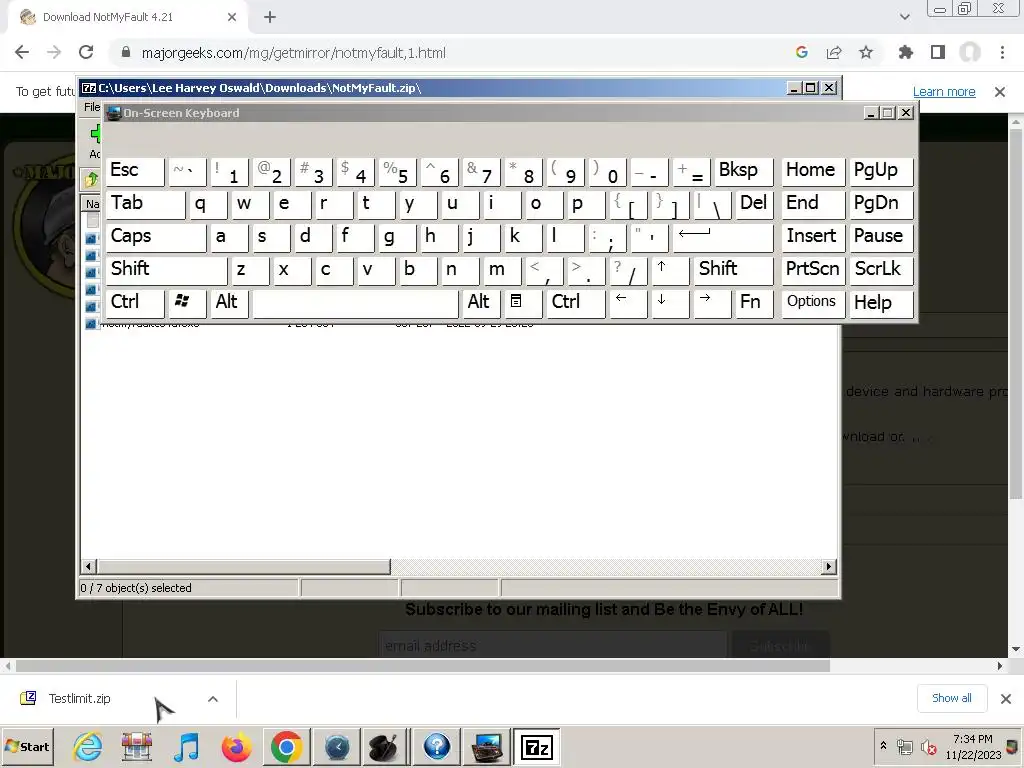Click the PrtScn key
The width and height of the screenshot is (1024, 768).
coord(812,270)
